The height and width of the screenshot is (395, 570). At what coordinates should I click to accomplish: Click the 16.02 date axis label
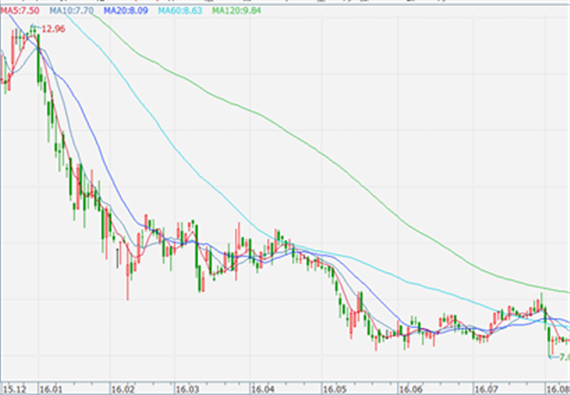[123, 390]
